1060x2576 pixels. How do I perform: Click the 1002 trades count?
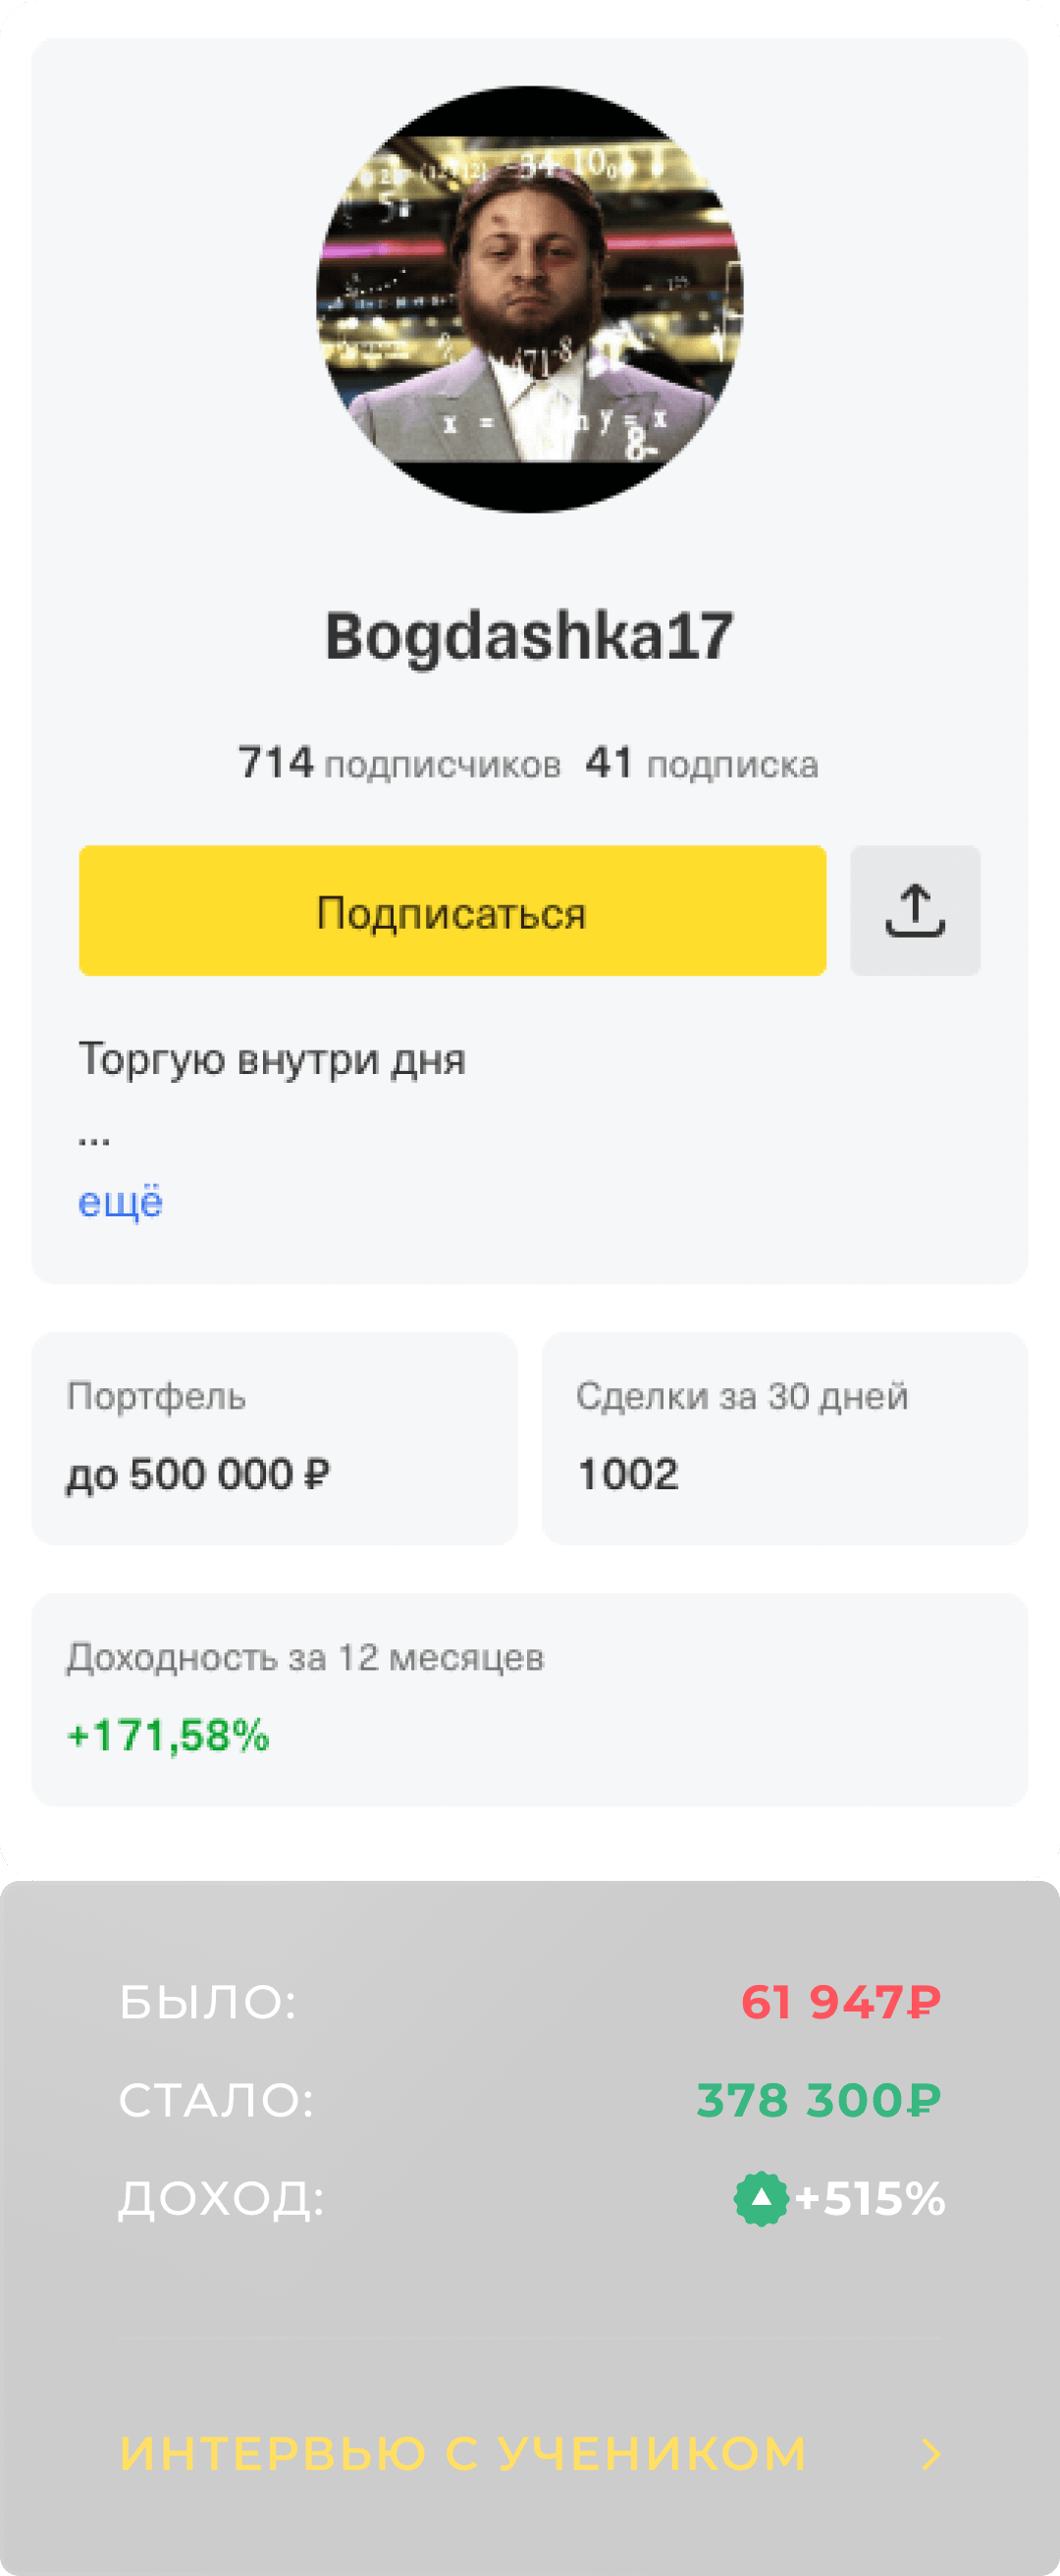pyautogui.click(x=628, y=1474)
